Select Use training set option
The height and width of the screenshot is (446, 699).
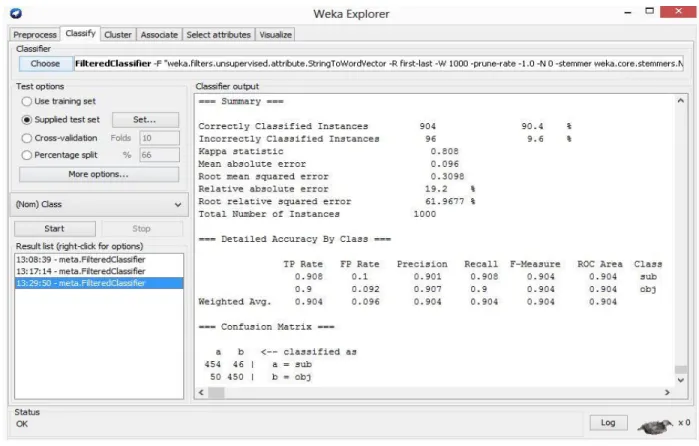pos(27,101)
